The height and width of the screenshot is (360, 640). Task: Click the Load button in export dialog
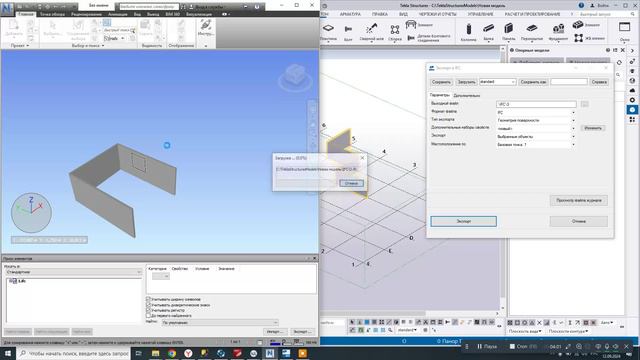coord(466,82)
